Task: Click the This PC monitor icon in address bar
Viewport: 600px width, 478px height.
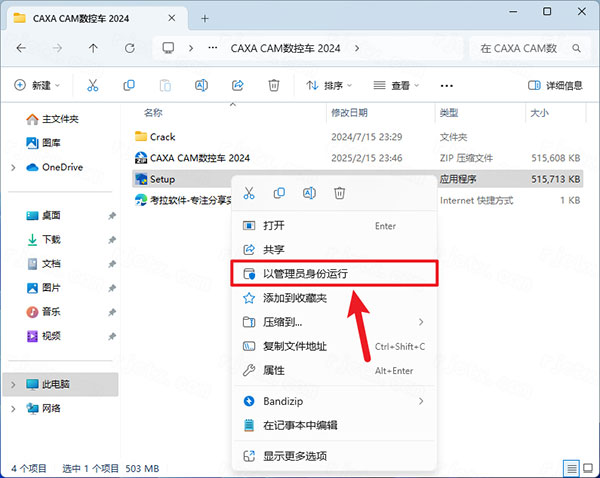Action: pyautogui.click(x=168, y=48)
